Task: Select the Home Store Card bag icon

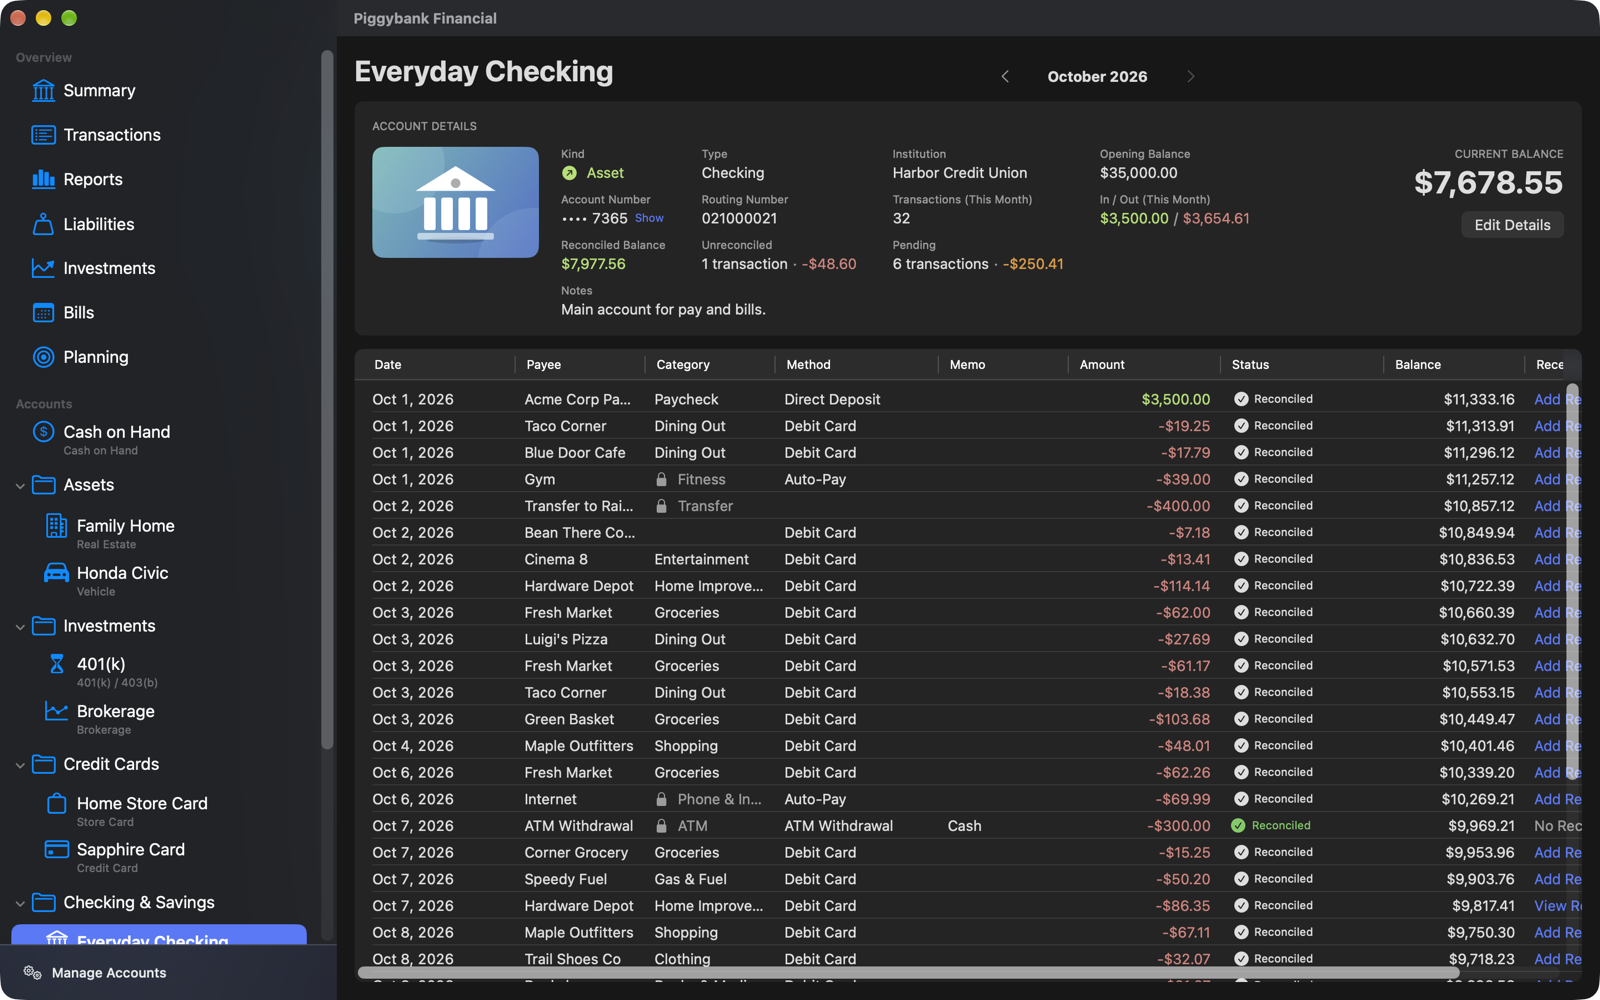Action: tap(56, 803)
